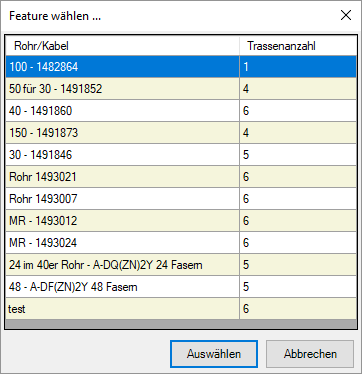Screen dimensions: 362x374
Task: Sort by Rohr/Kabel column header
Action: pos(122,46)
